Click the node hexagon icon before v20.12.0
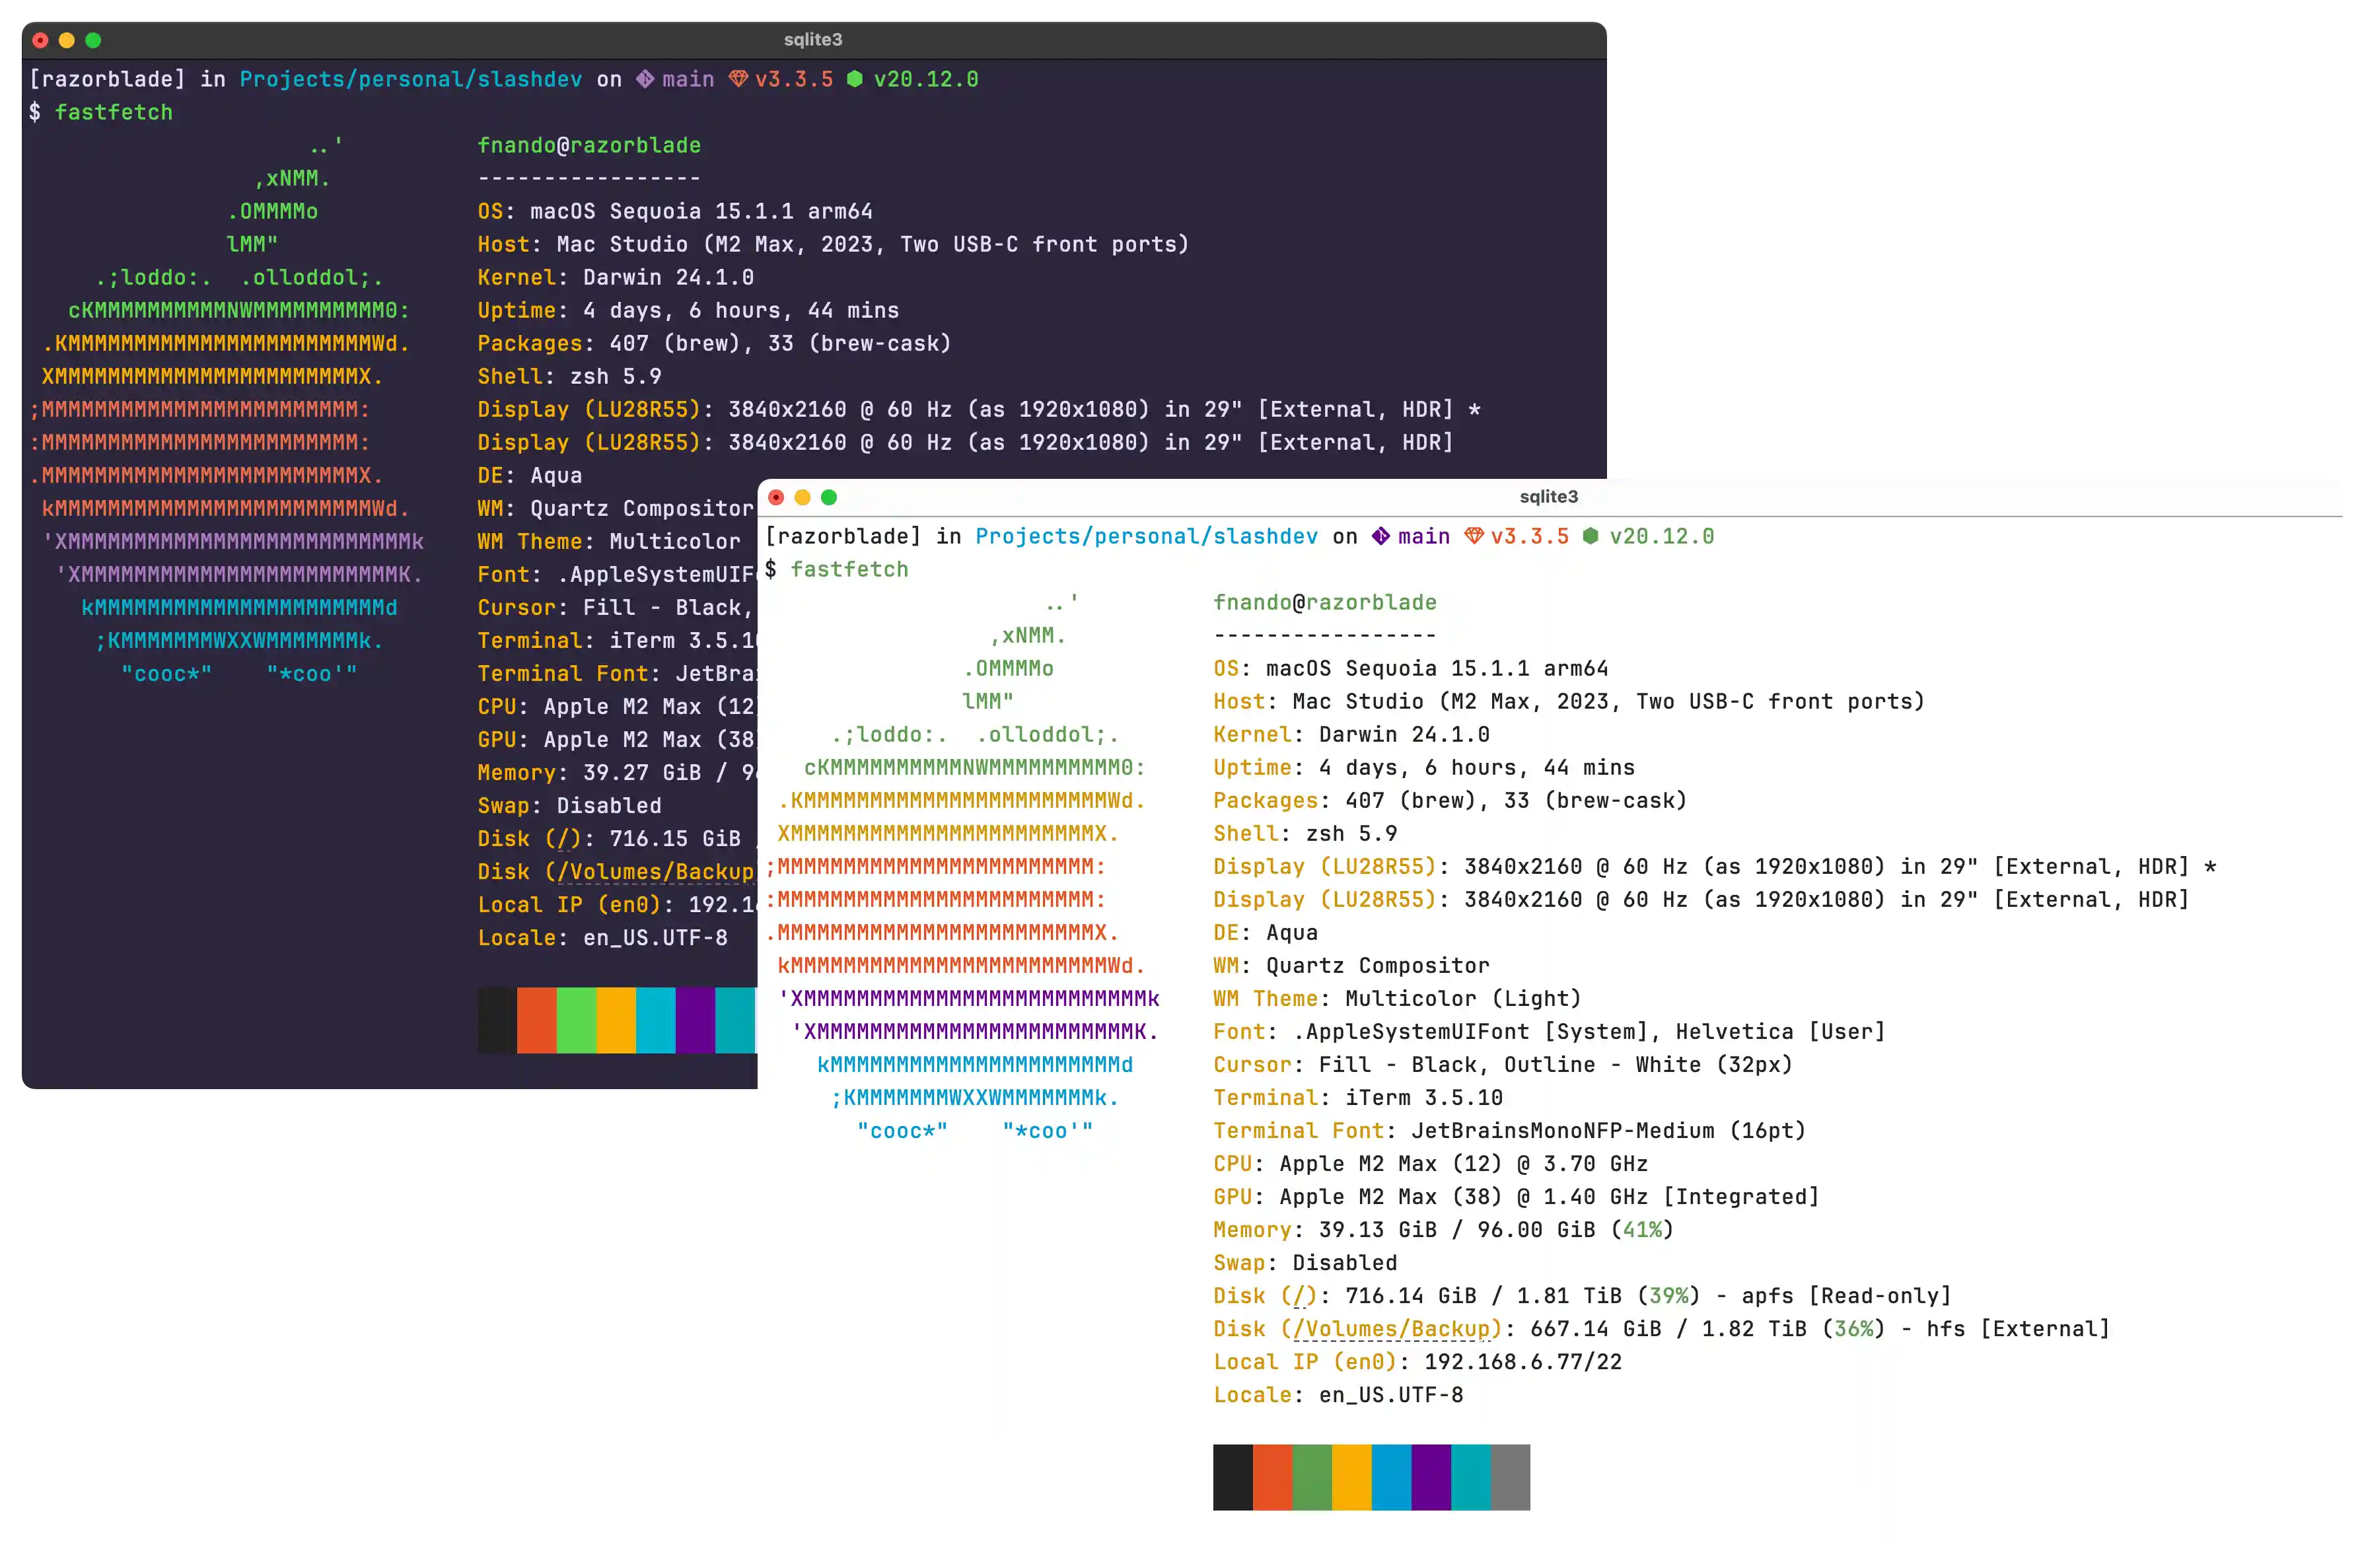Image resolution: width=2362 pixels, height=1568 pixels. (1589, 536)
